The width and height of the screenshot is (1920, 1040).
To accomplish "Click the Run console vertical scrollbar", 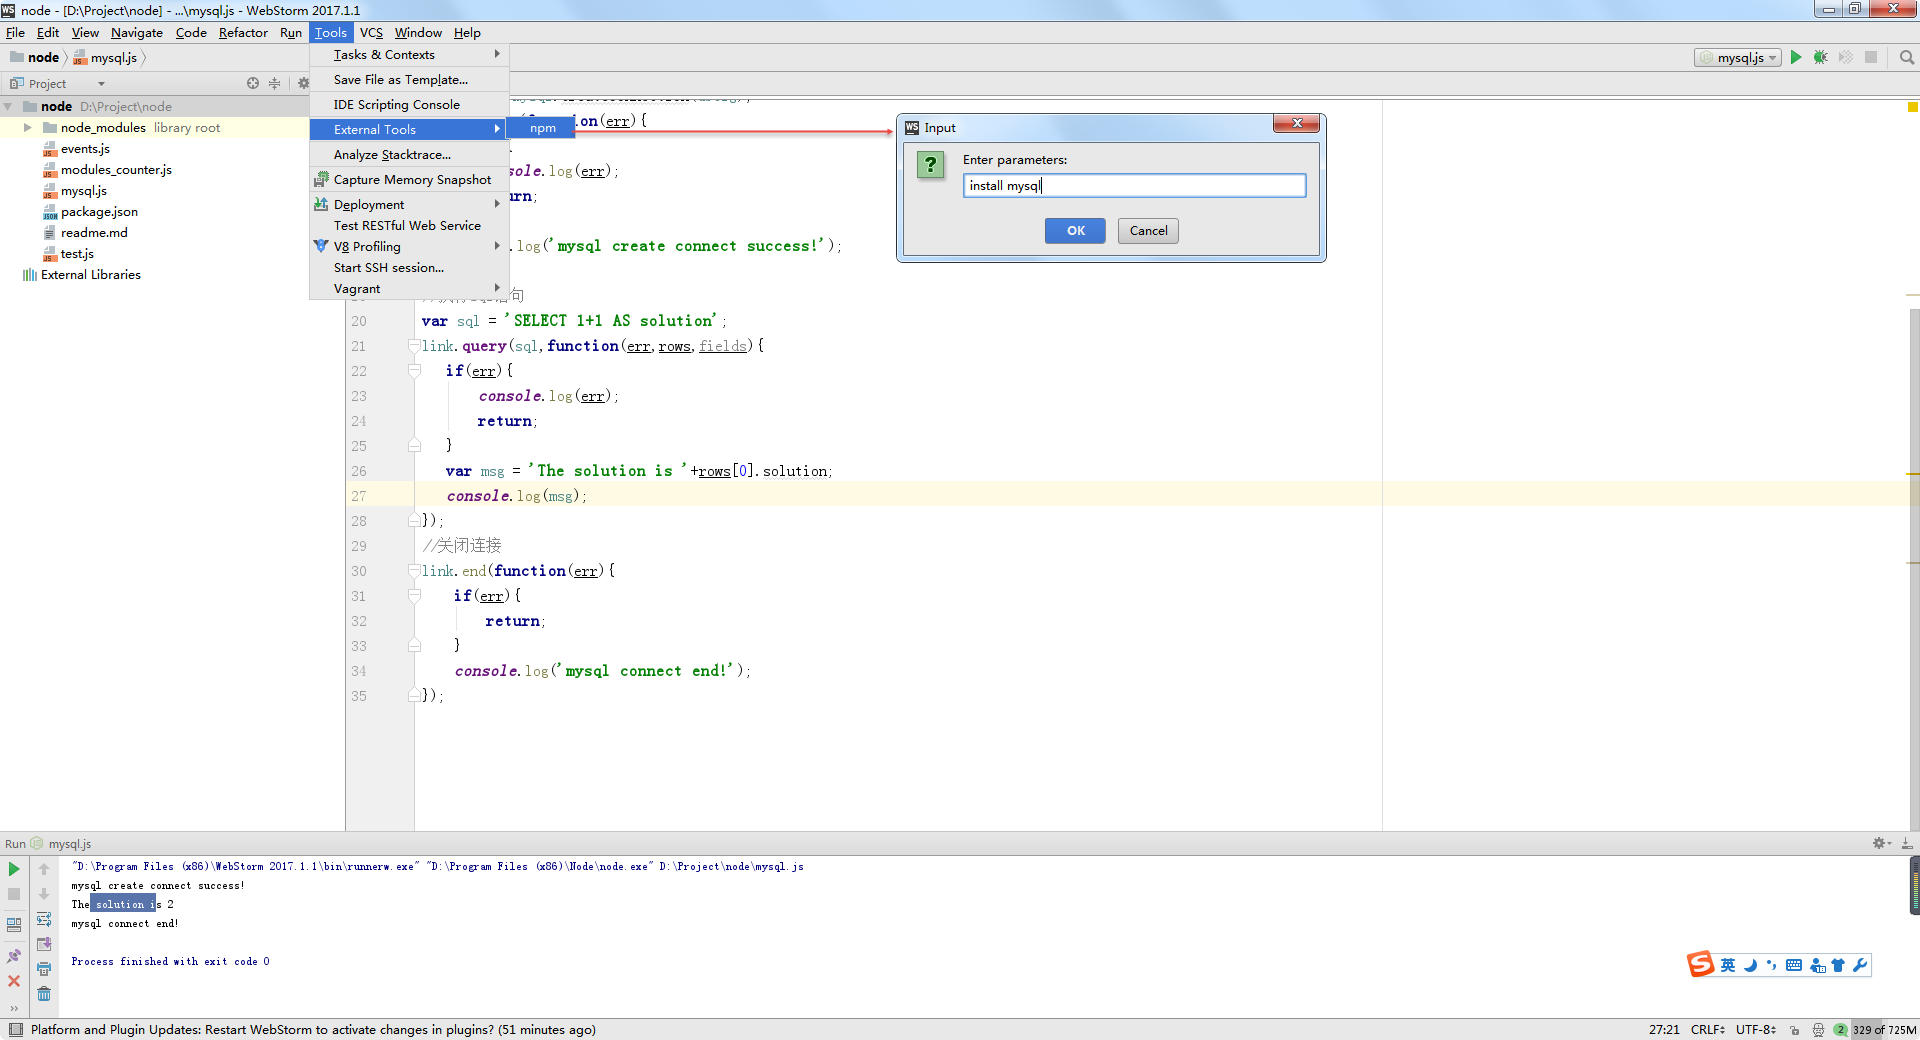I will click(x=1914, y=885).
